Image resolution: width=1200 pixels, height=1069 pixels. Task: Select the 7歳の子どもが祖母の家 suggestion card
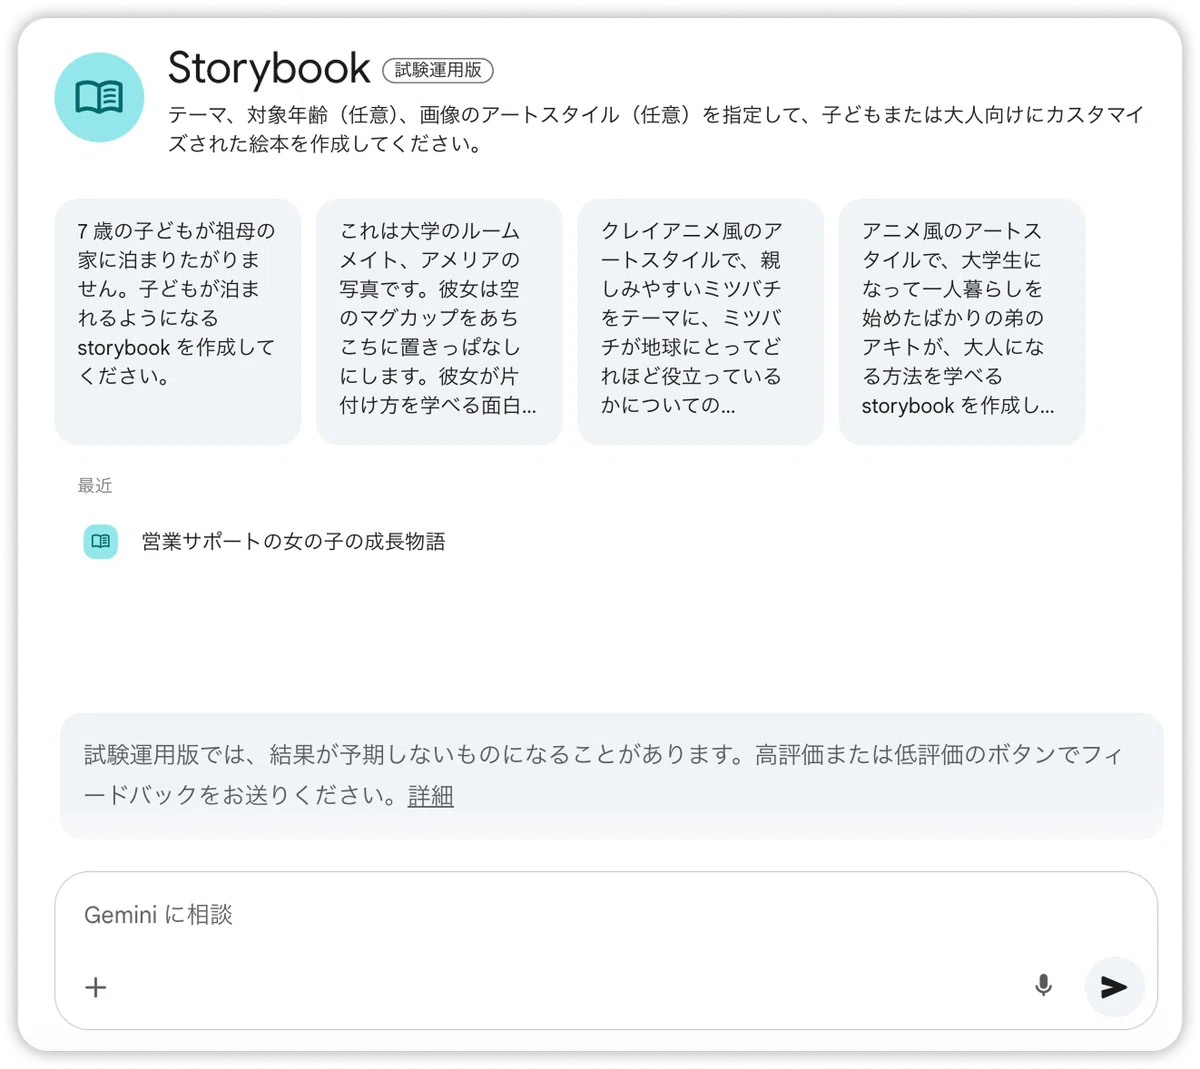tap(178, 321)
